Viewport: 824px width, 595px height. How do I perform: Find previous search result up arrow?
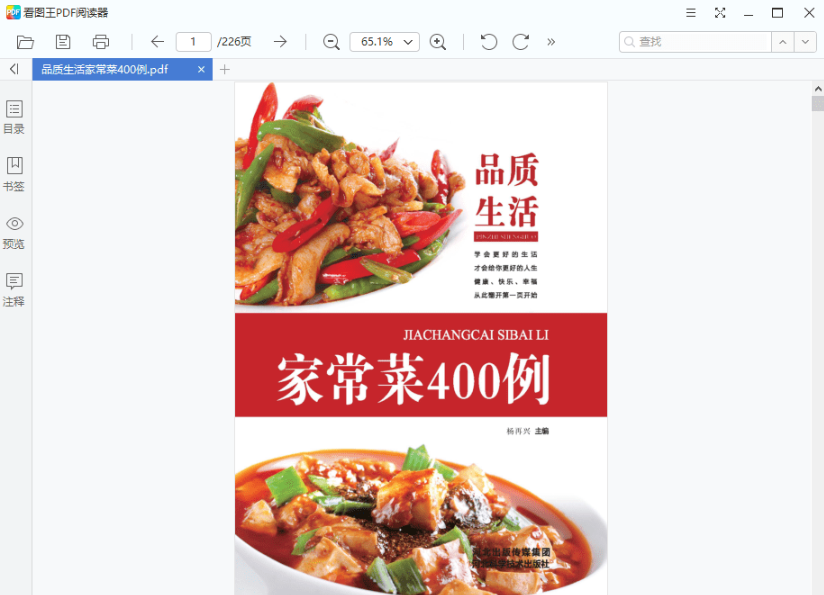[783, 42]
